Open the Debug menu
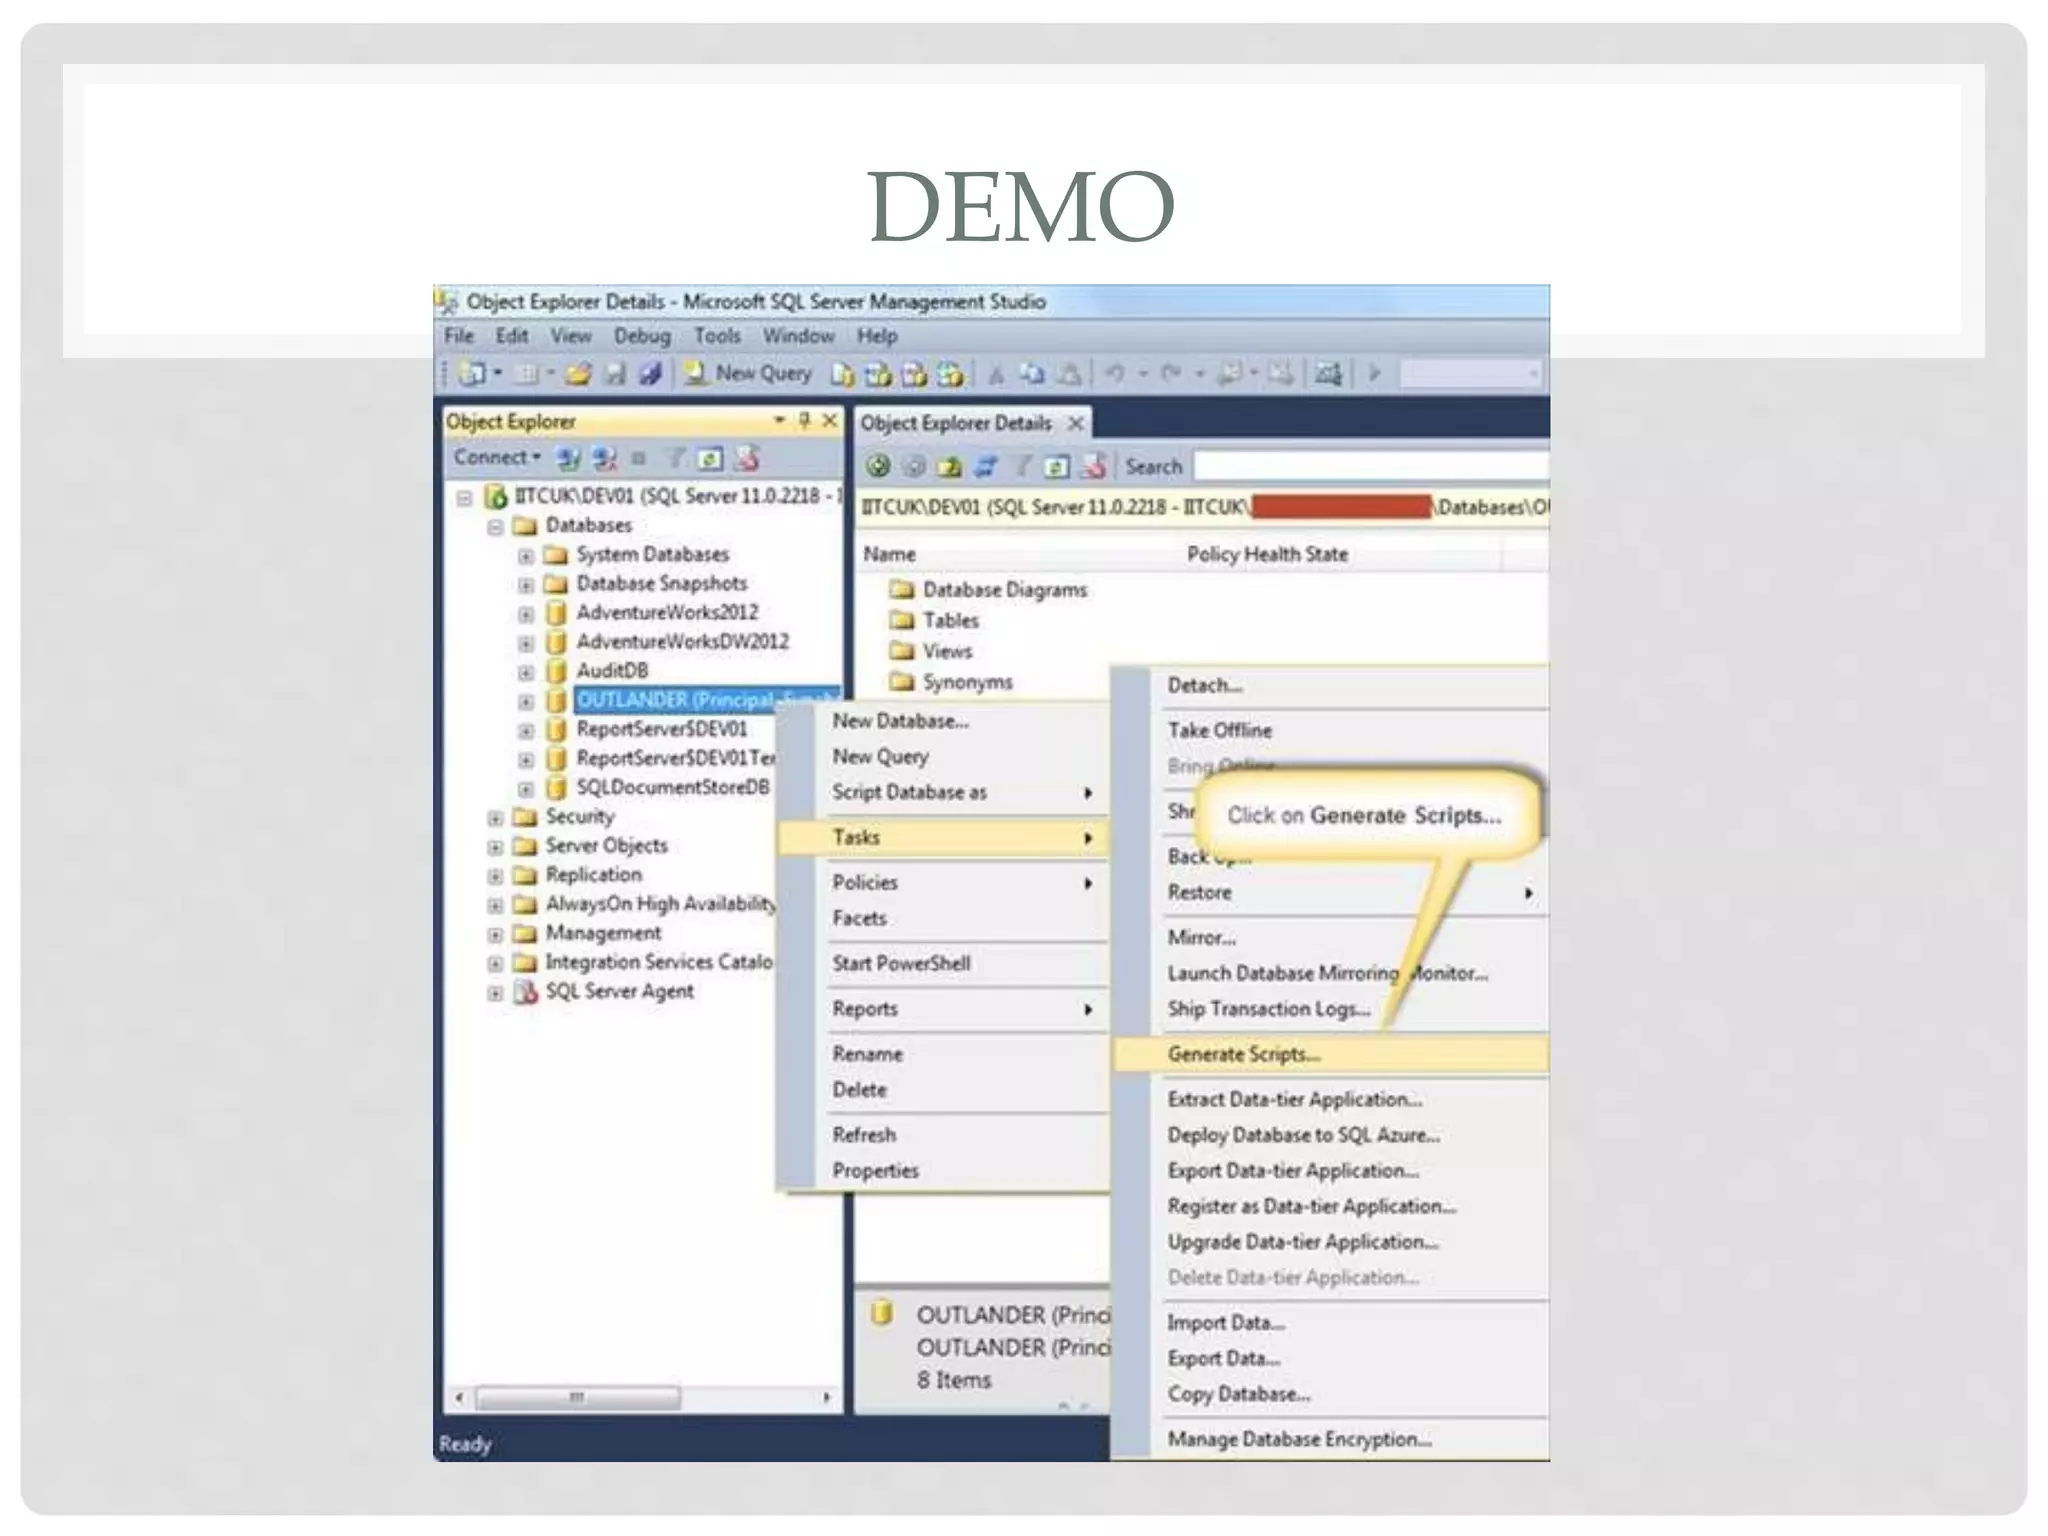 pos(642,336)
